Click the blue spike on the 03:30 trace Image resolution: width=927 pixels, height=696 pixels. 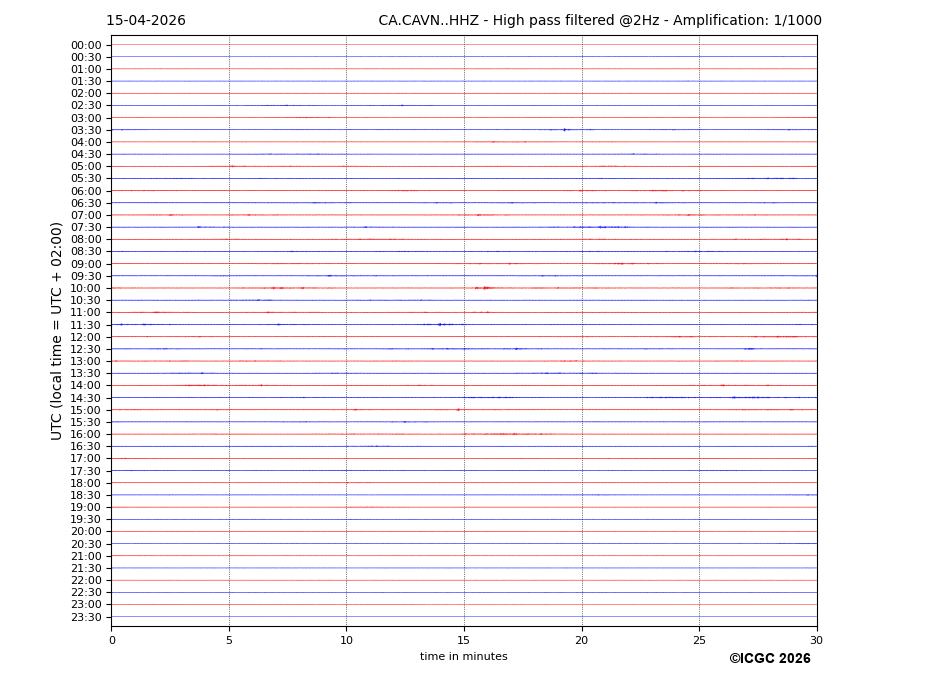point(564,130)
